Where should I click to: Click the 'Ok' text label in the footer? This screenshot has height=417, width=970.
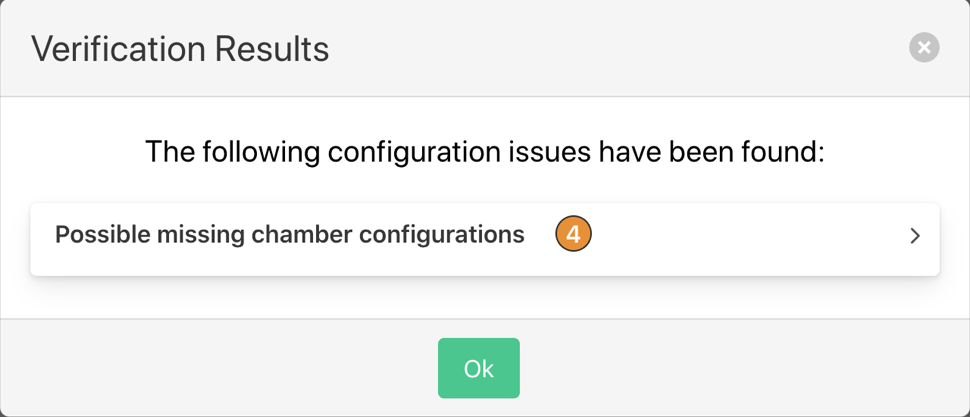[x=479, y=368]
